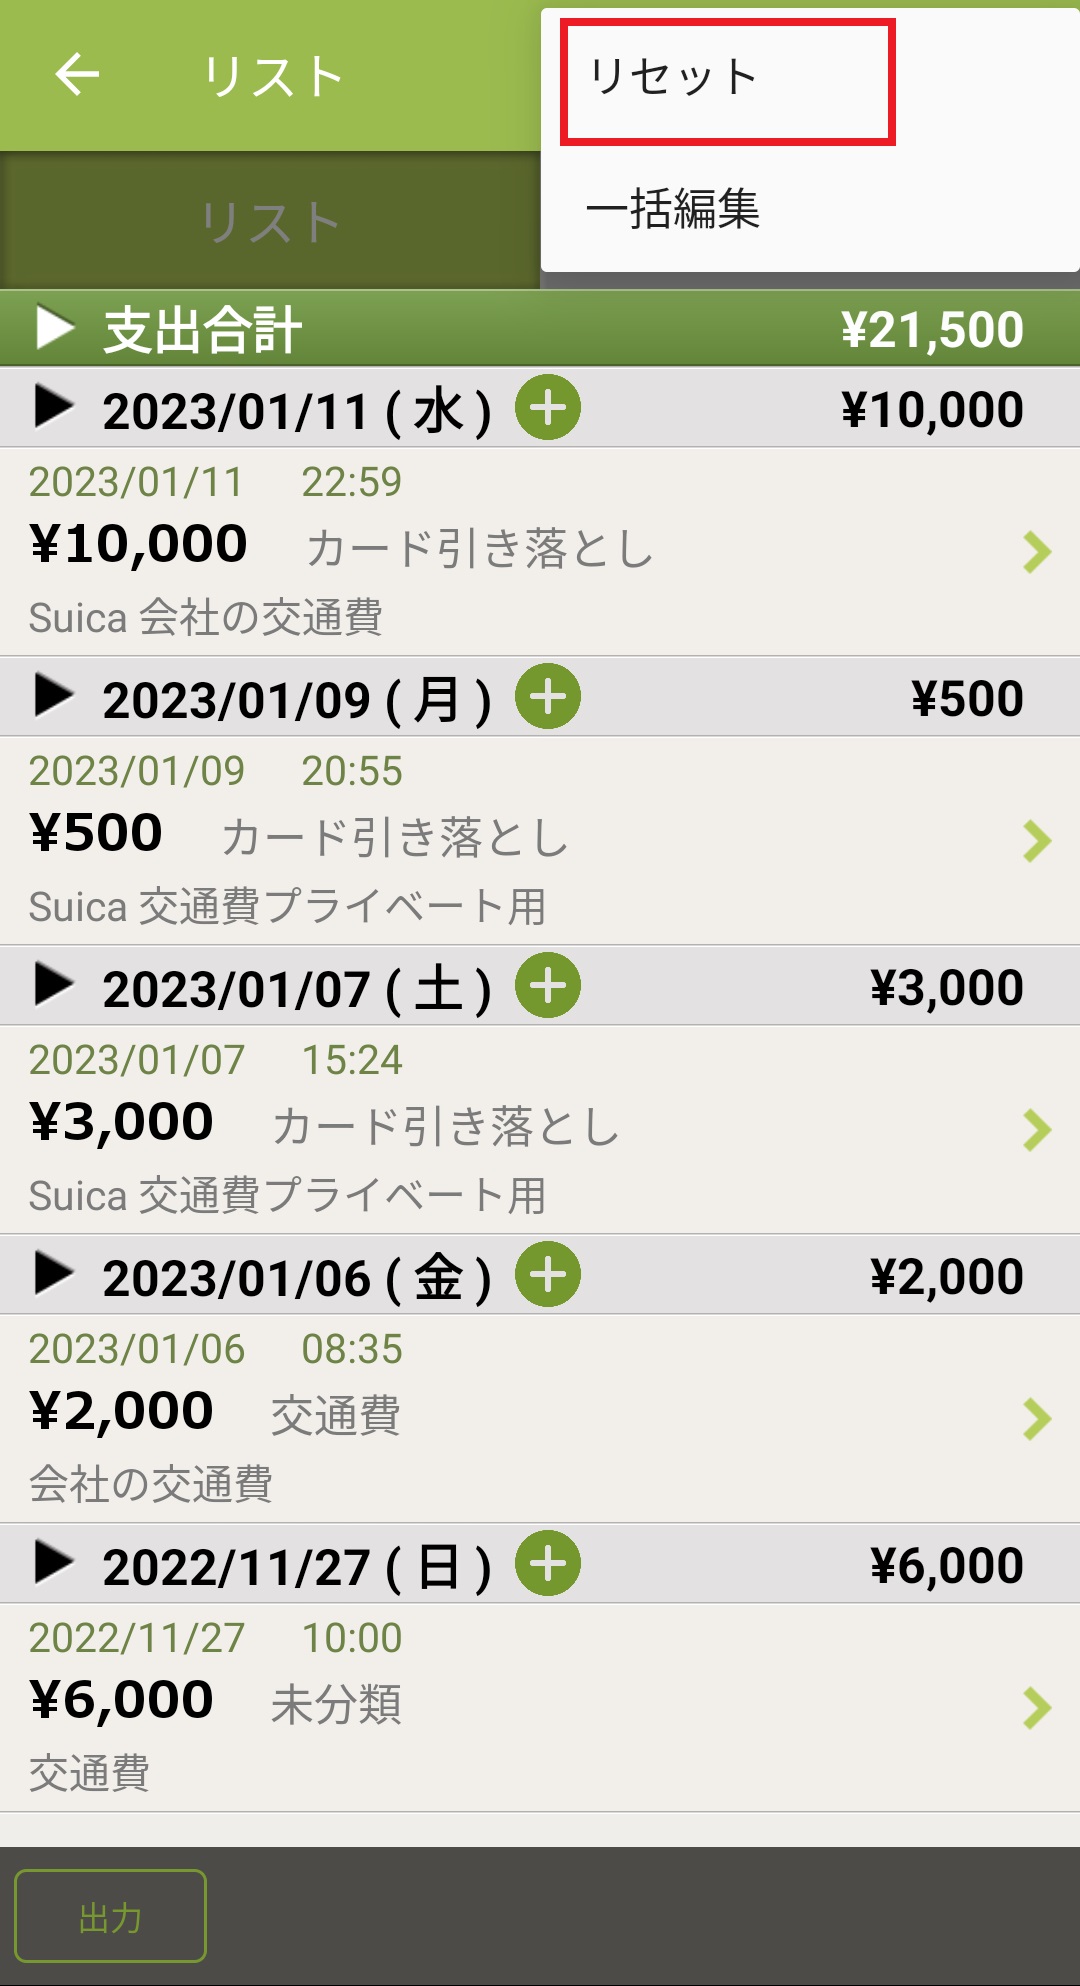This screenshot has width=1080, height=1986.
Task: Collapse the 2023/01/07 date group
Action: pos(54,986)
